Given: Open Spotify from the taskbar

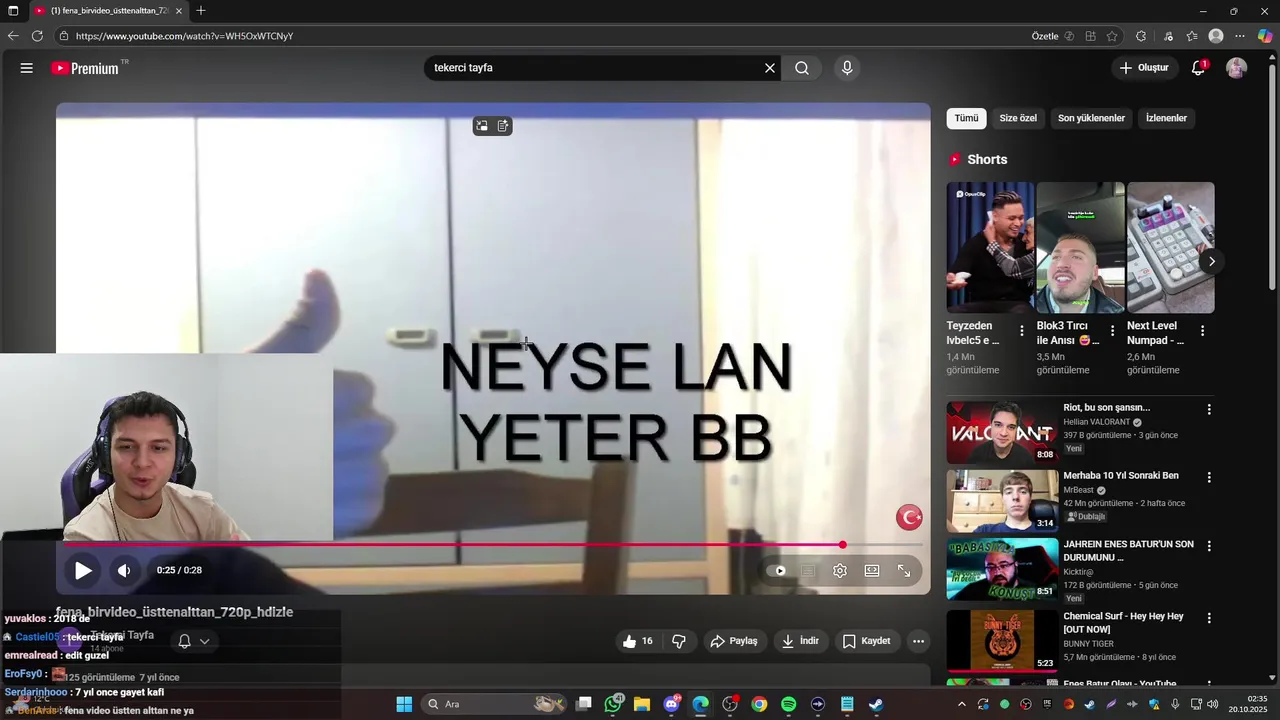Looking at the screenshot, I should 788,704.
